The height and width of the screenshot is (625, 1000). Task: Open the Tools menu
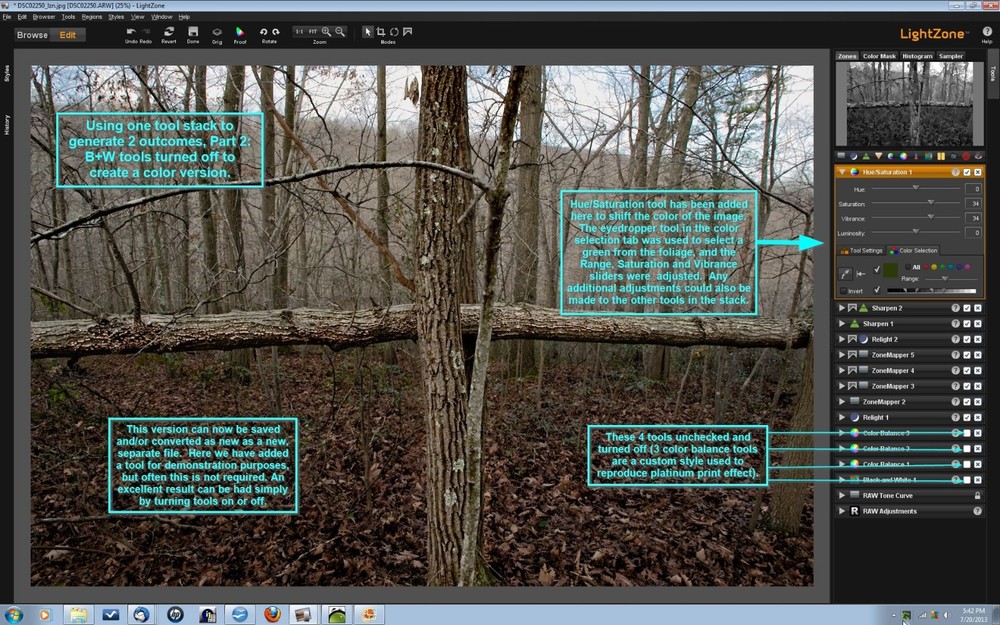click(67, 16)
